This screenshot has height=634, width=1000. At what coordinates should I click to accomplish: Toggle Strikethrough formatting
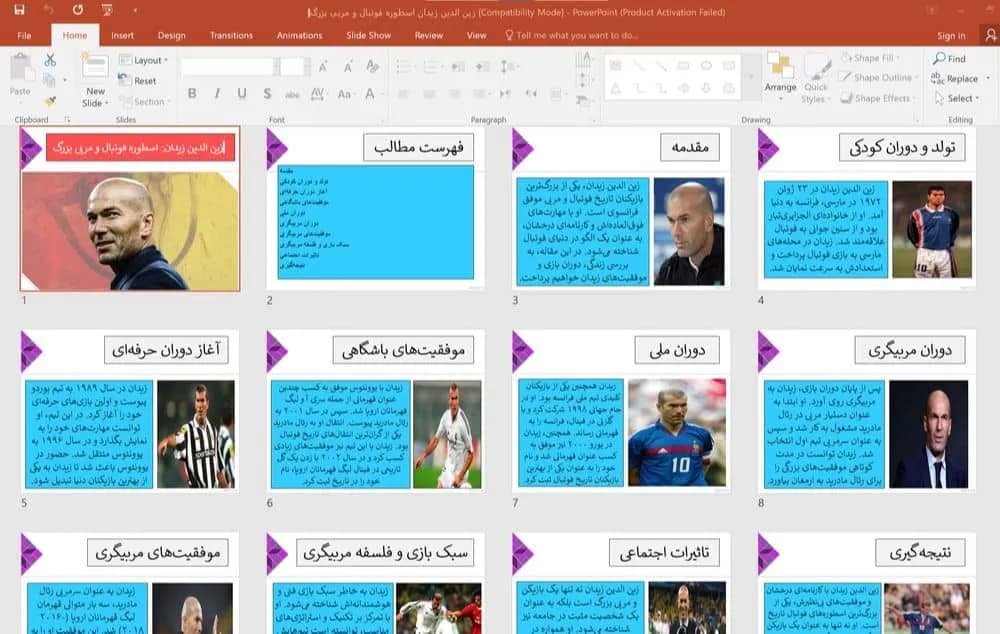coord(292,94)
